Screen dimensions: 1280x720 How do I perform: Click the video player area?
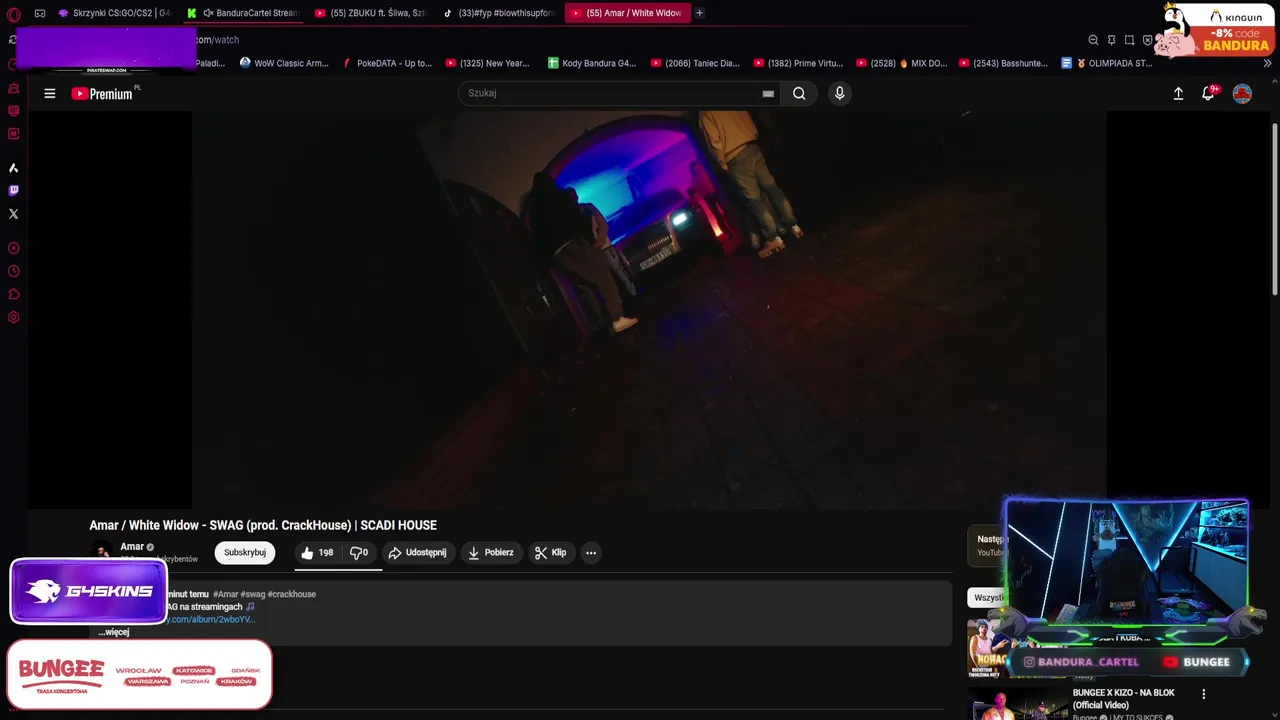tap(649, 310)
